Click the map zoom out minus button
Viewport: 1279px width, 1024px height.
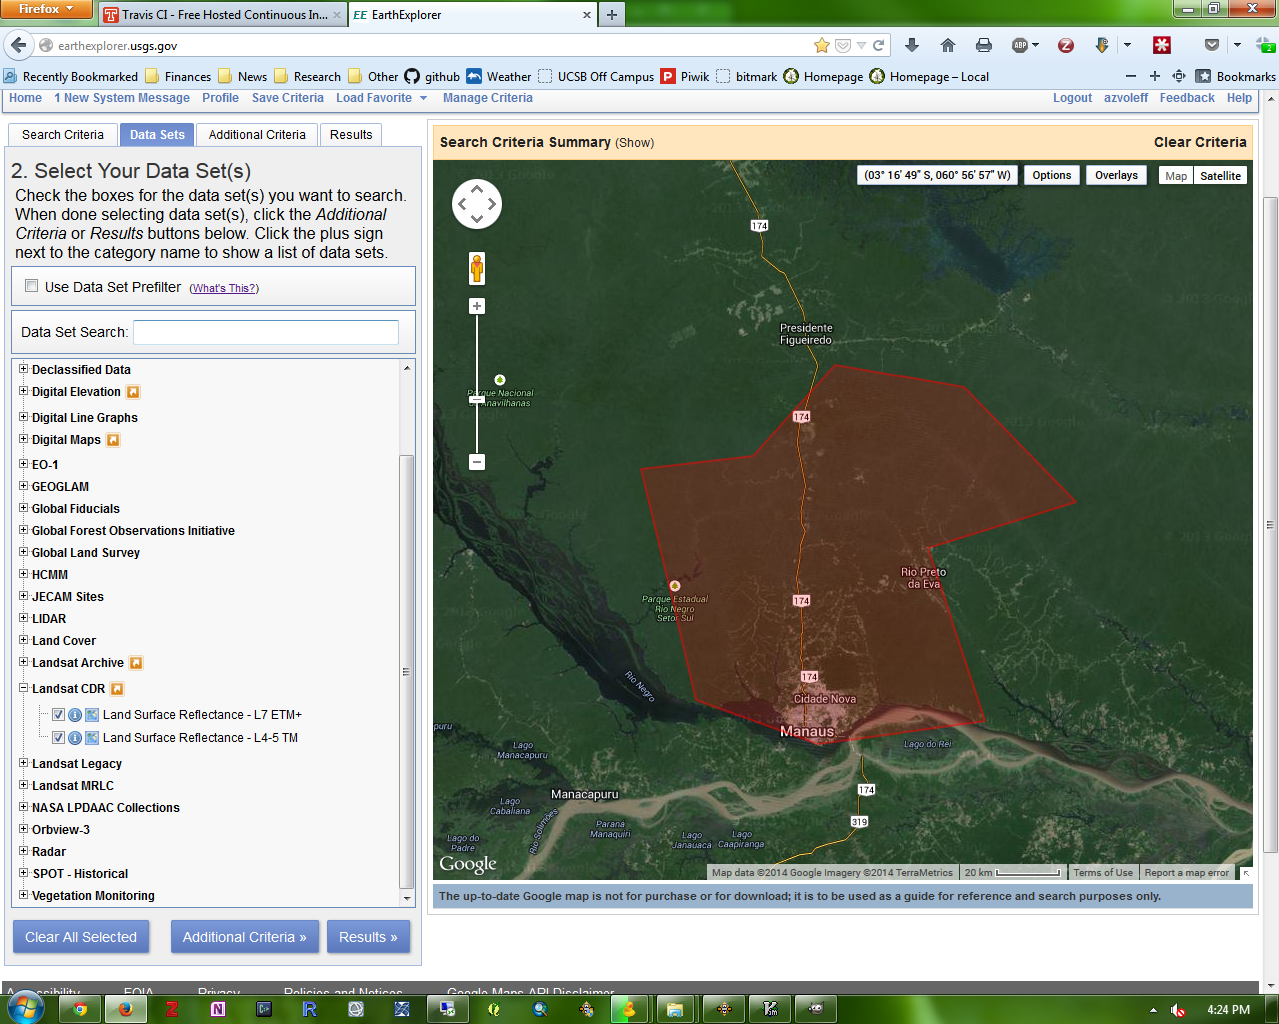(x=477, y=462)
